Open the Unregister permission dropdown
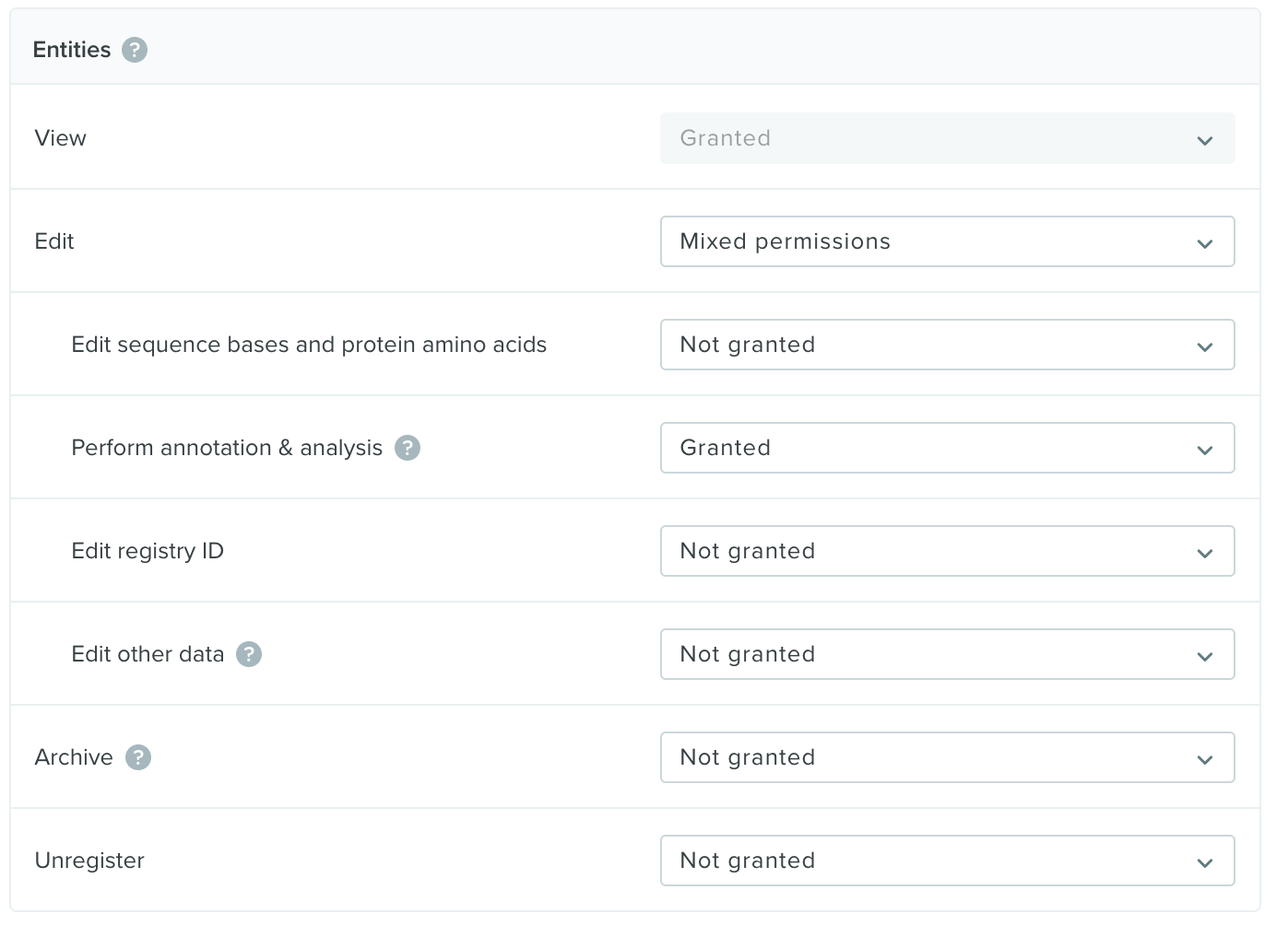1276x925 pixels. point(947,860)
